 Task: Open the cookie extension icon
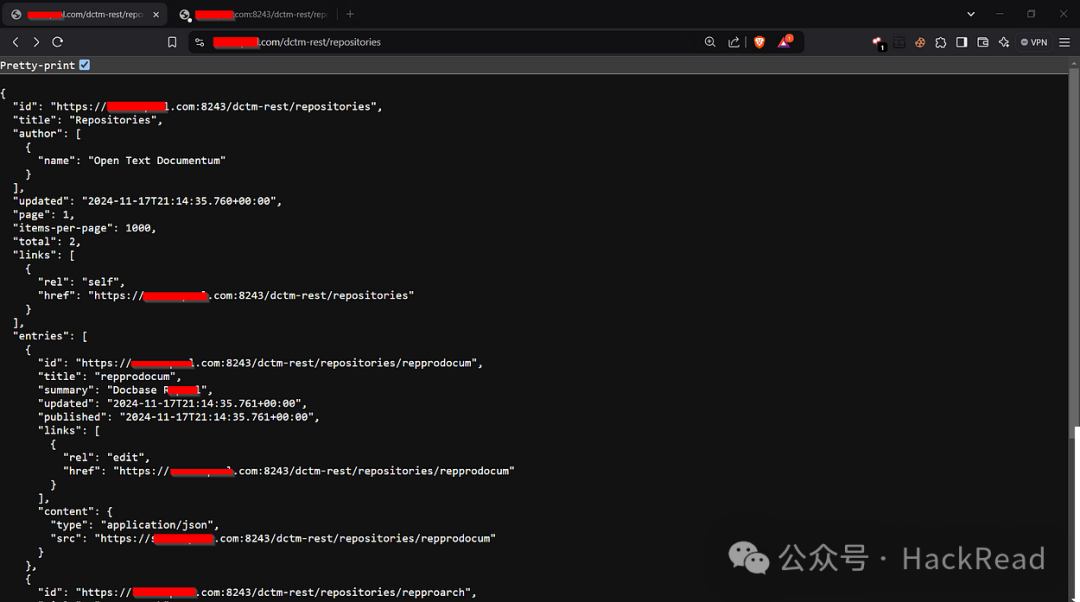coord(920,42)
